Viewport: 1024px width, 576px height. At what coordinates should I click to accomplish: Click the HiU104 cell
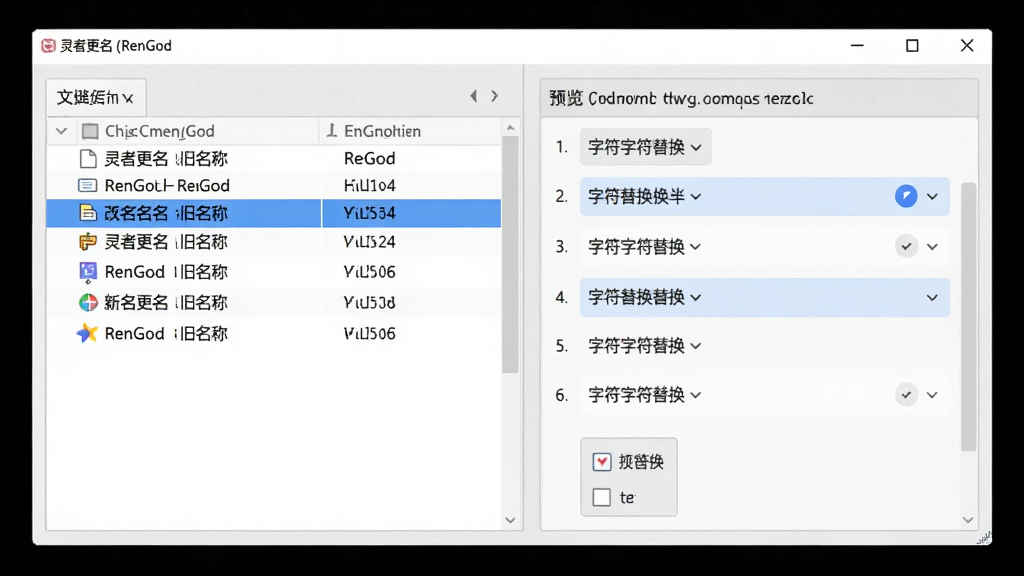[x=370, y=185]
